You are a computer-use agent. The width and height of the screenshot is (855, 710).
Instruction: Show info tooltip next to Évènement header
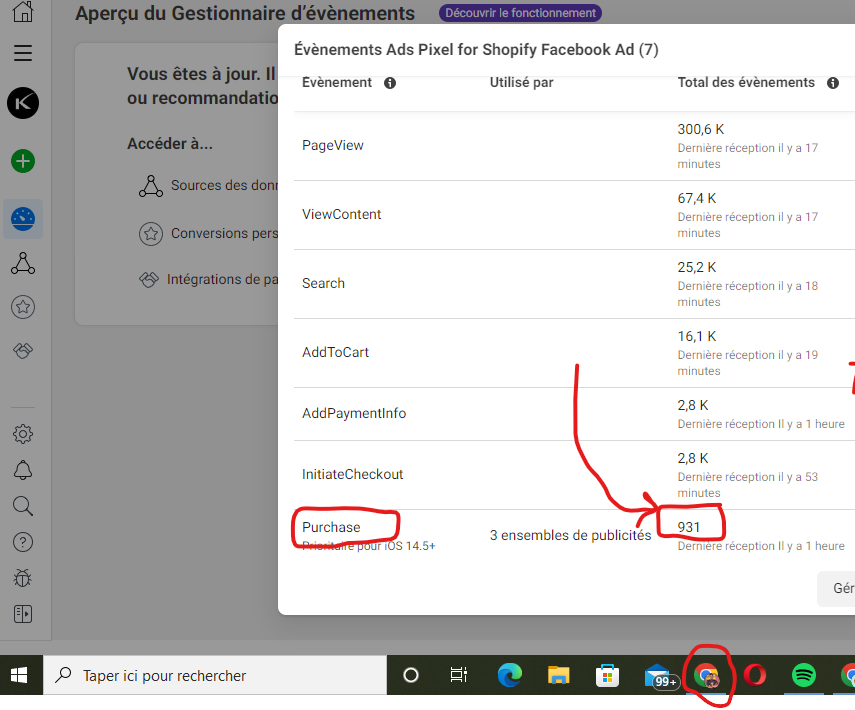(x=390, y=83)
